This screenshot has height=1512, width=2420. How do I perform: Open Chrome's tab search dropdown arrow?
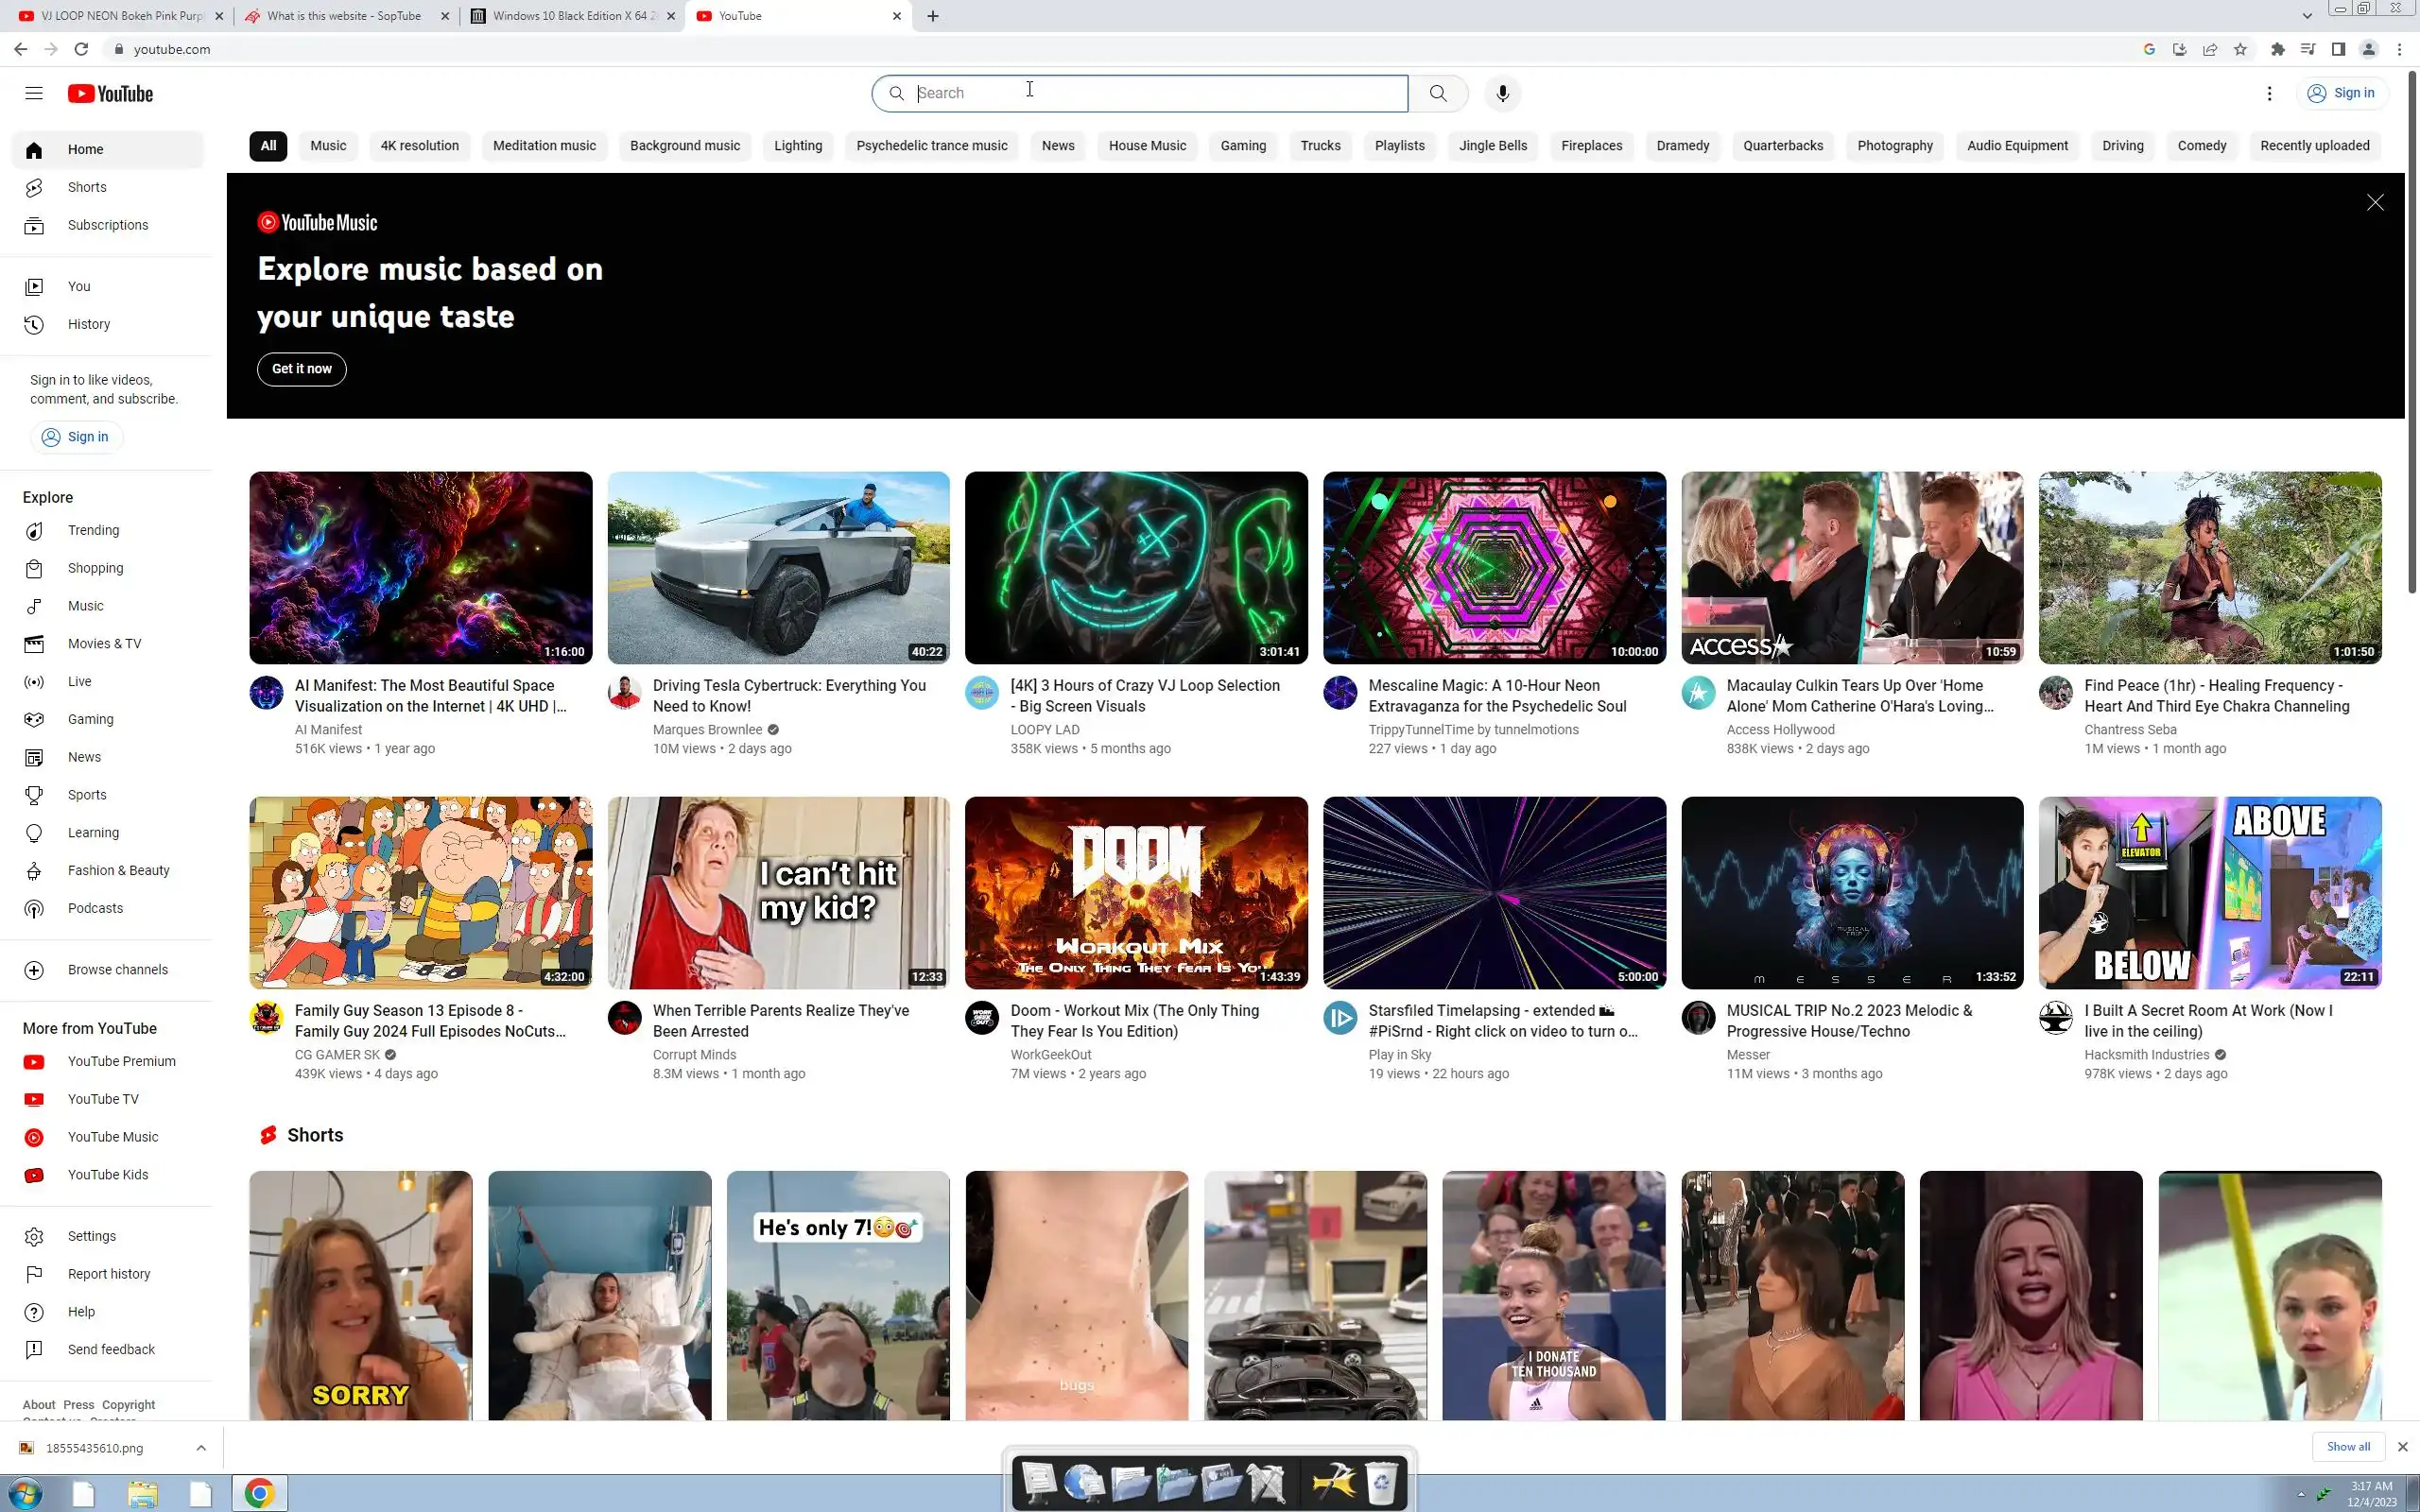point(2307,16)
